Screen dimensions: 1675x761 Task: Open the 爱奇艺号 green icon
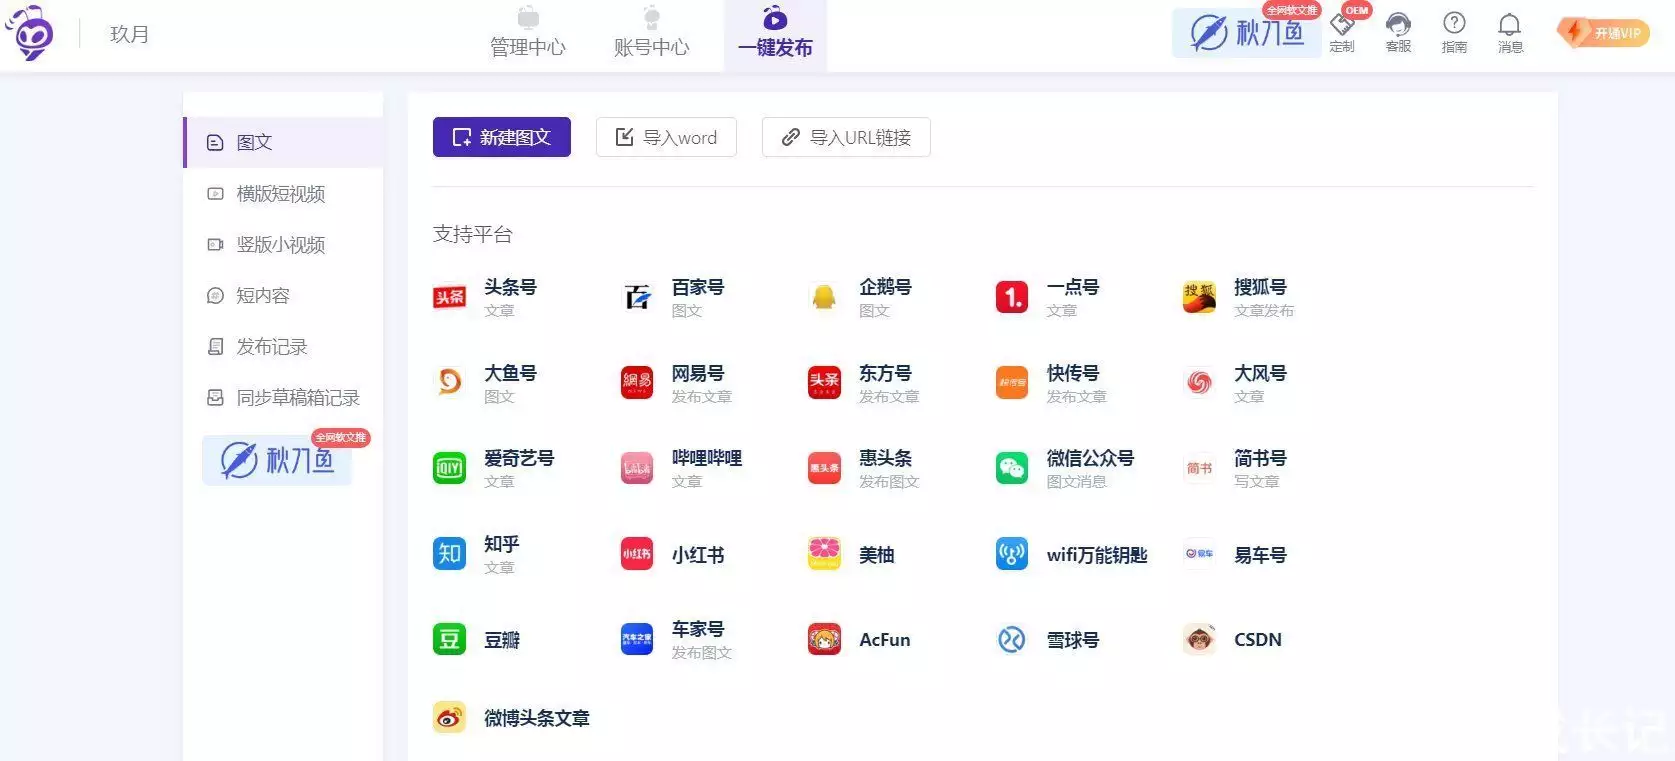(x=449, y=468)
